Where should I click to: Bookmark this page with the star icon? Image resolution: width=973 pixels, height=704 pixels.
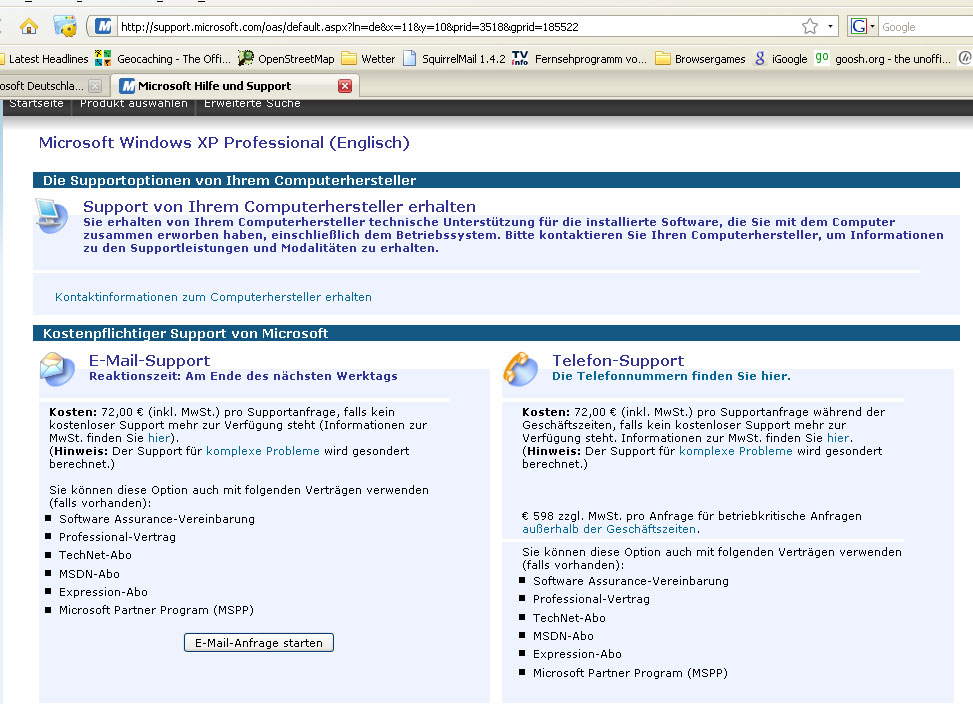click(810, 27)
